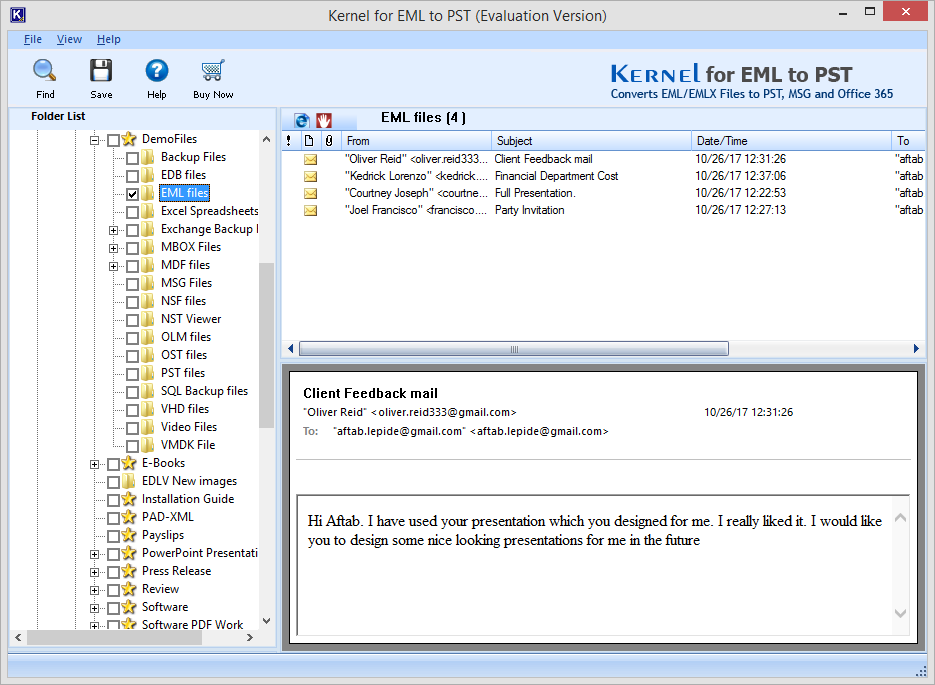Click the item type page column icon

309,141
